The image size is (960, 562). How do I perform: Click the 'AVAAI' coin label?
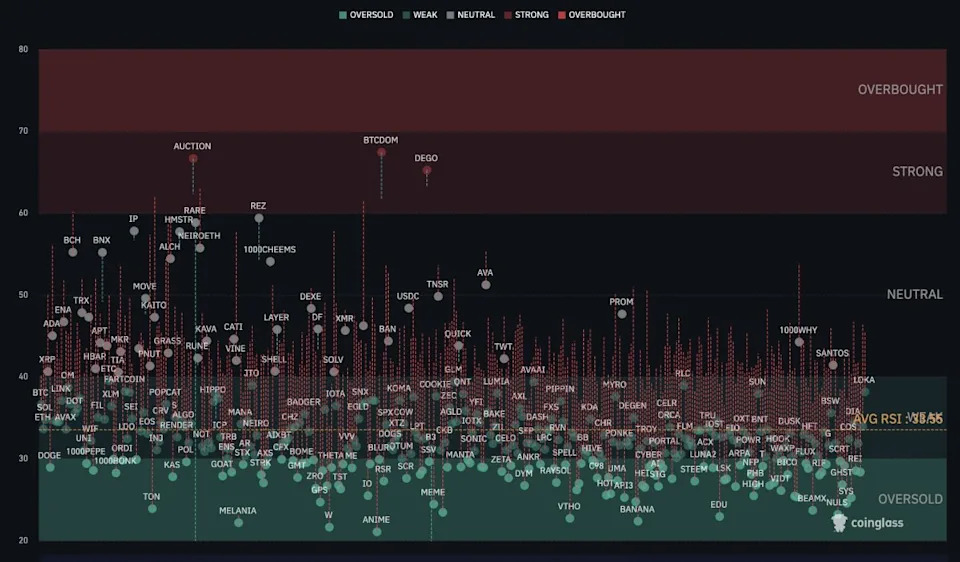point(533,370)
